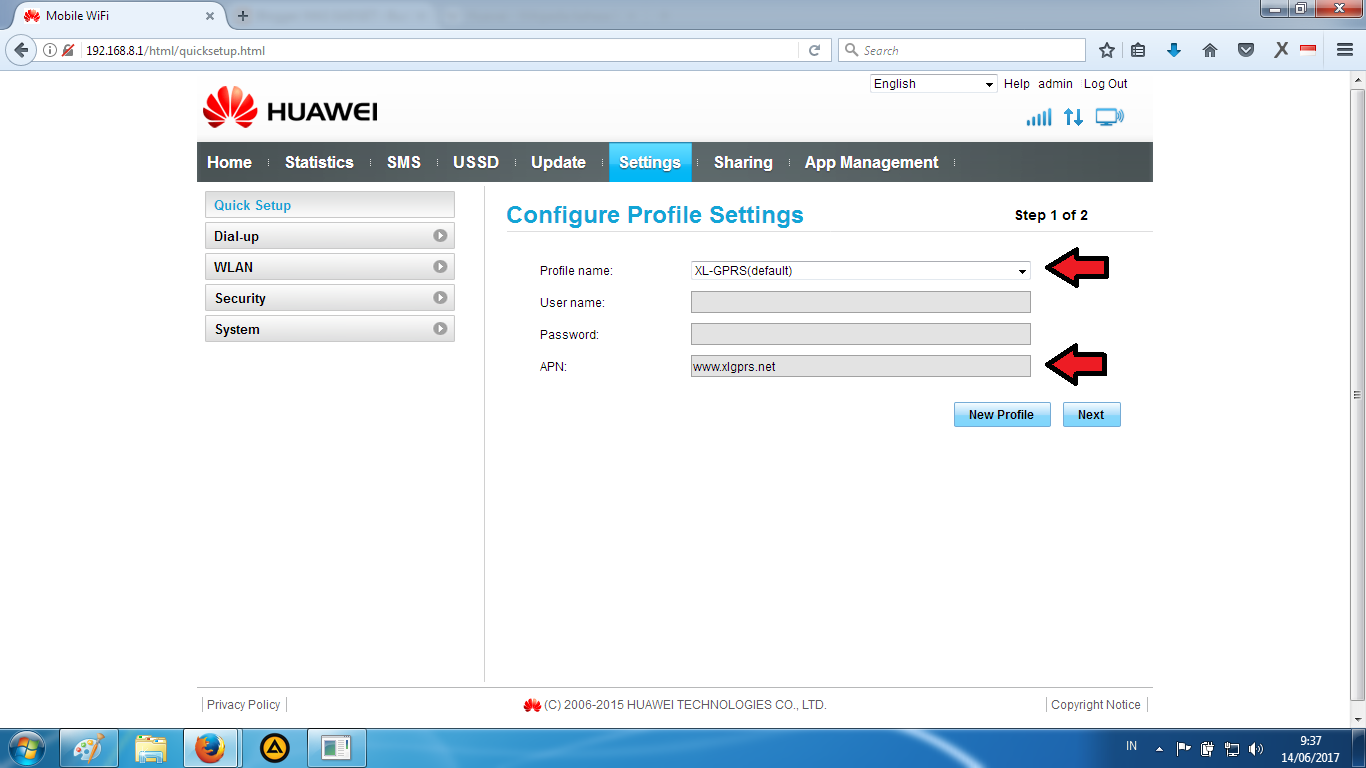The height and width of the screenshot is (768, 1366).
Task: Open the Downloads arrow icon
Action: tap(1174, 50)
